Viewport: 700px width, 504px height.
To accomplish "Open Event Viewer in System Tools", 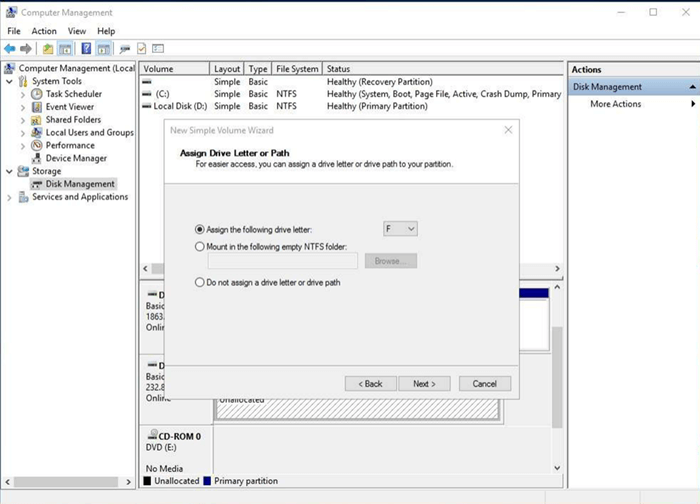I will click(69, 107).
